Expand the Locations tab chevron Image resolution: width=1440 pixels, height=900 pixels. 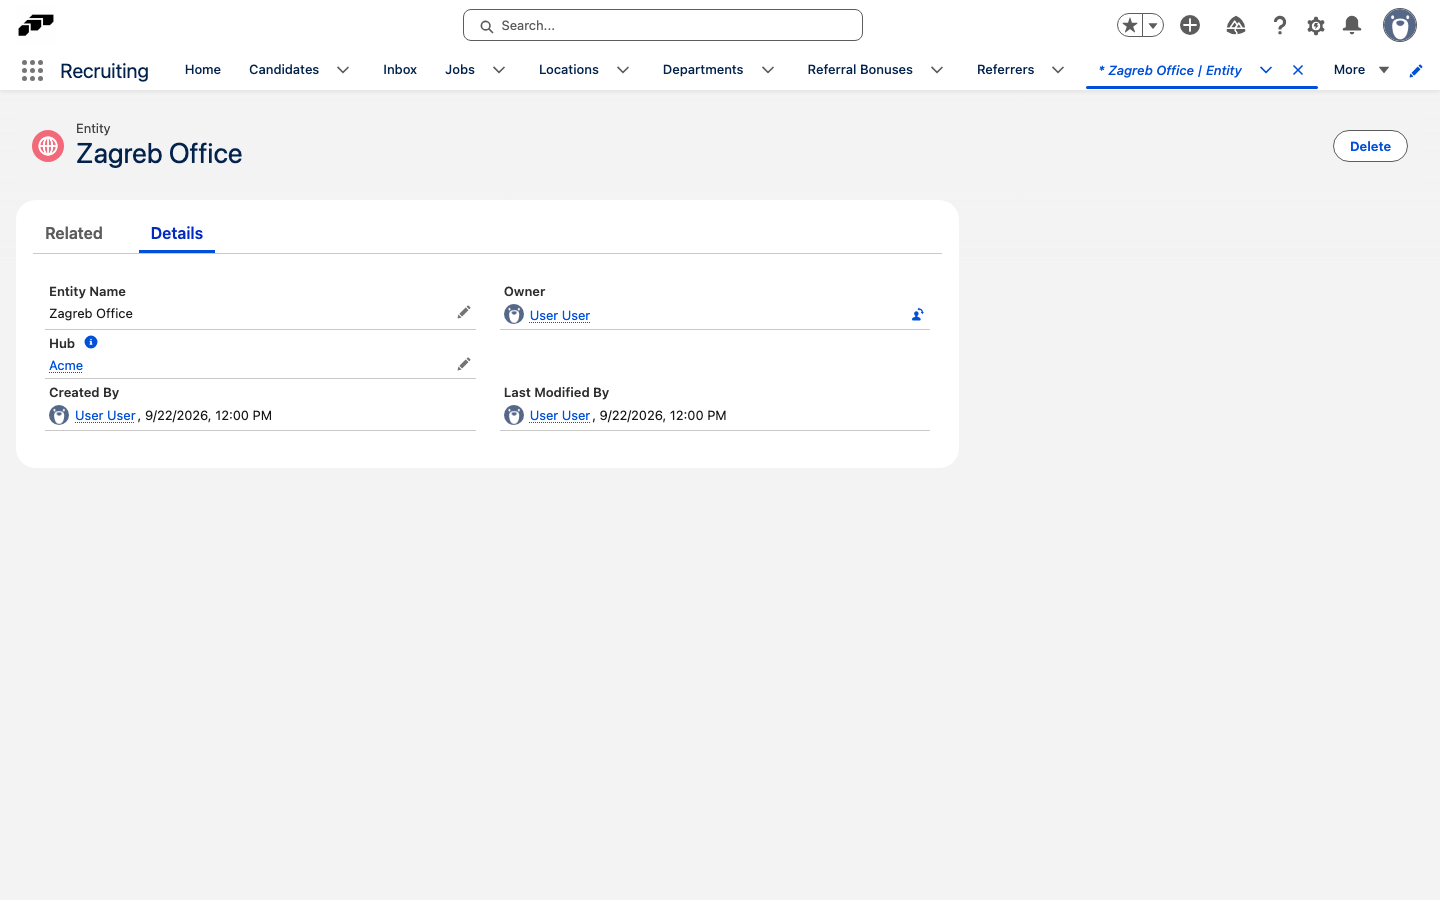623,70
